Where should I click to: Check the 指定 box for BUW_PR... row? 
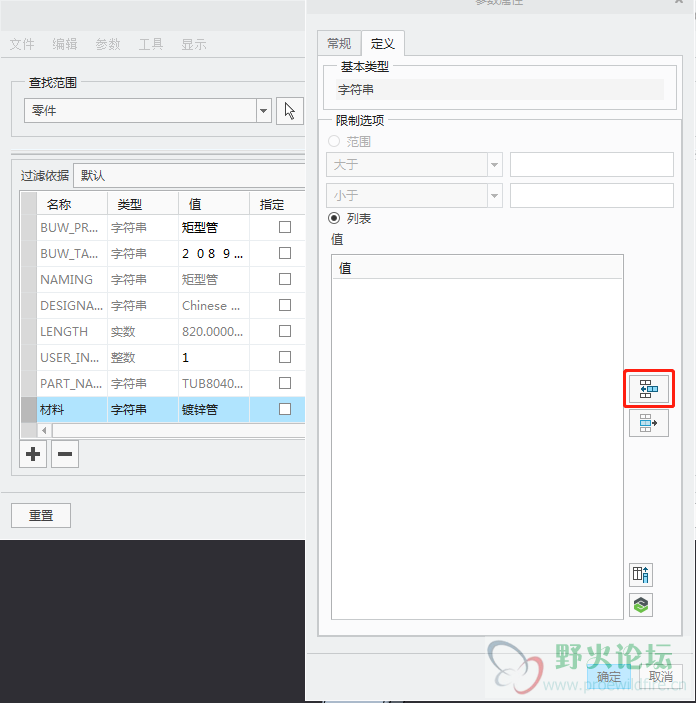[x=285, y=227]
